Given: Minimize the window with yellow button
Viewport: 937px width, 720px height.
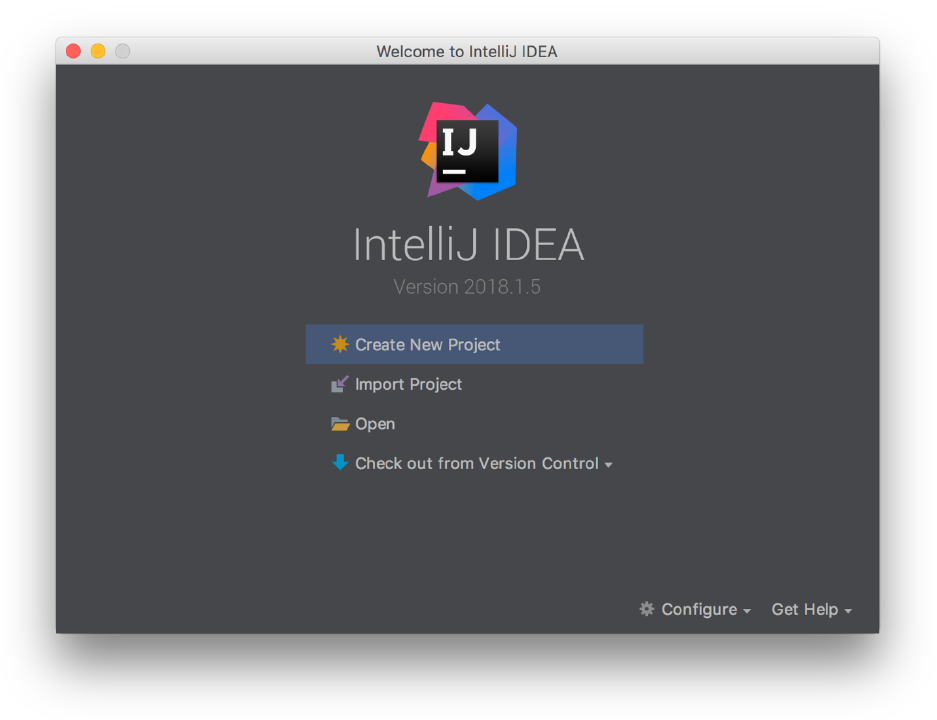Looking at the screenshot, I should 98,51.
